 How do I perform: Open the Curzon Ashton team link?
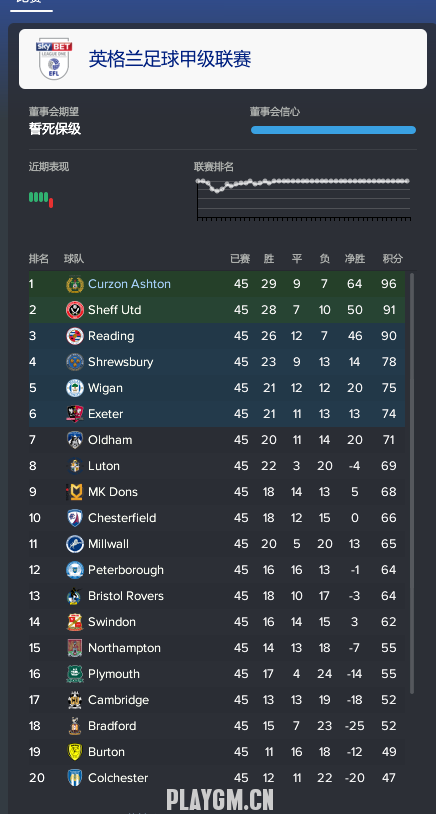click(x=129, y=284)
